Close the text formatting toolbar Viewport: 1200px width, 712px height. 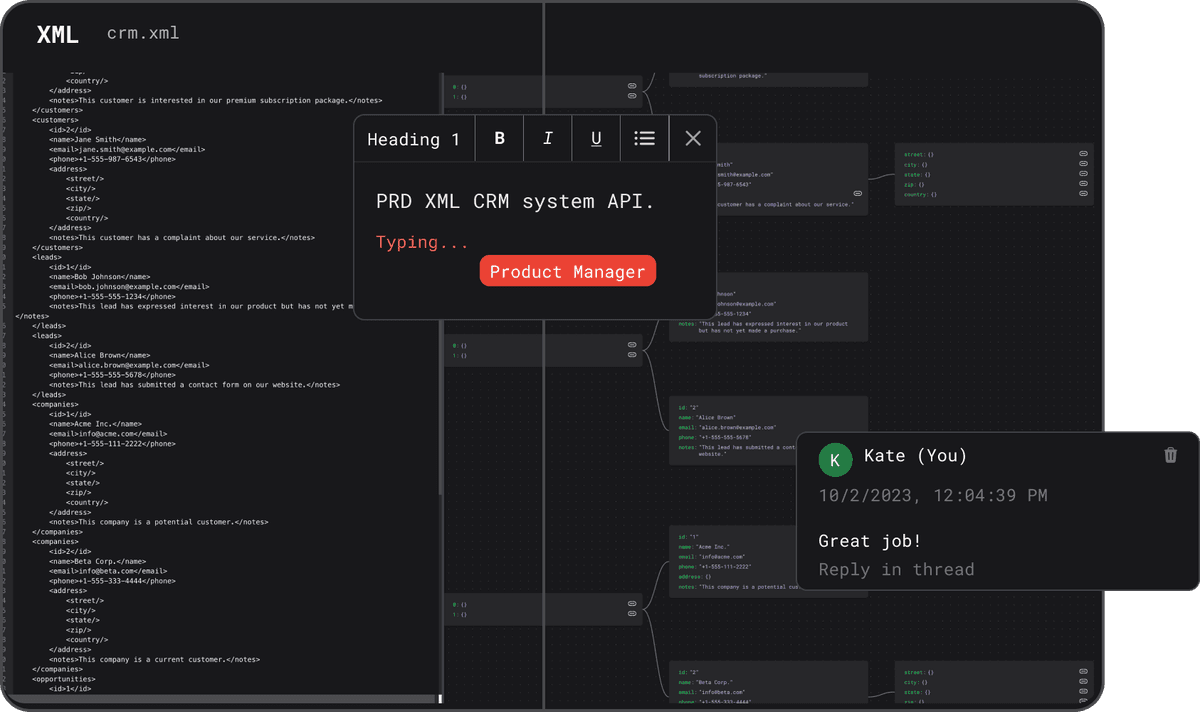pos(692,138)
